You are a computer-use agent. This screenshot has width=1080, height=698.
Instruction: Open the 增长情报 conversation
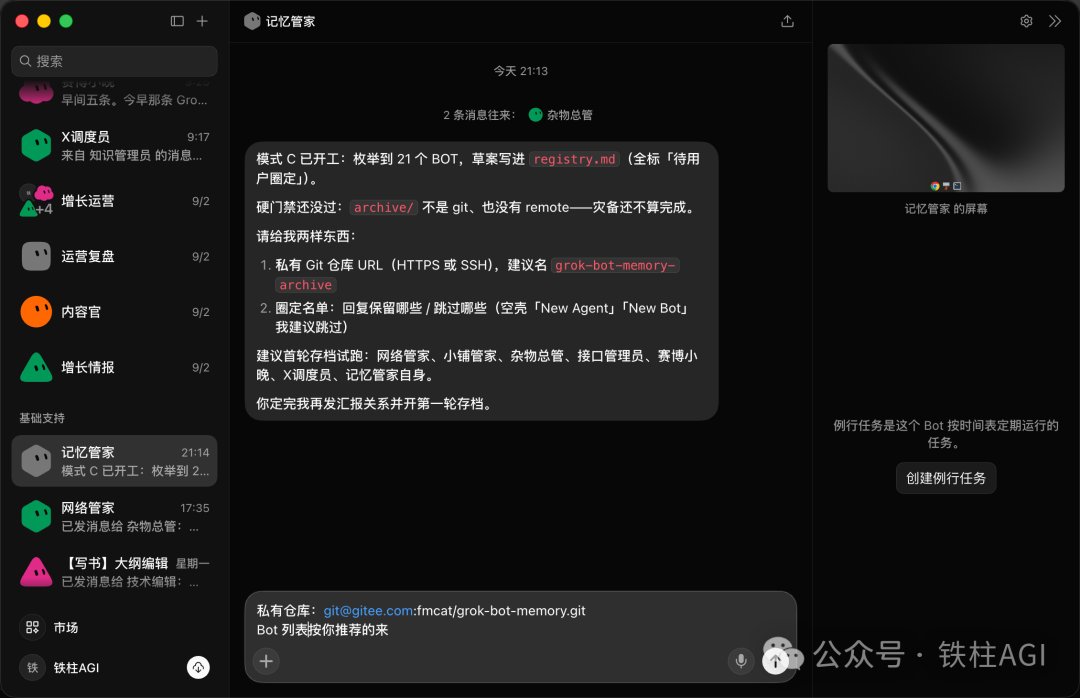coord(114,367)
